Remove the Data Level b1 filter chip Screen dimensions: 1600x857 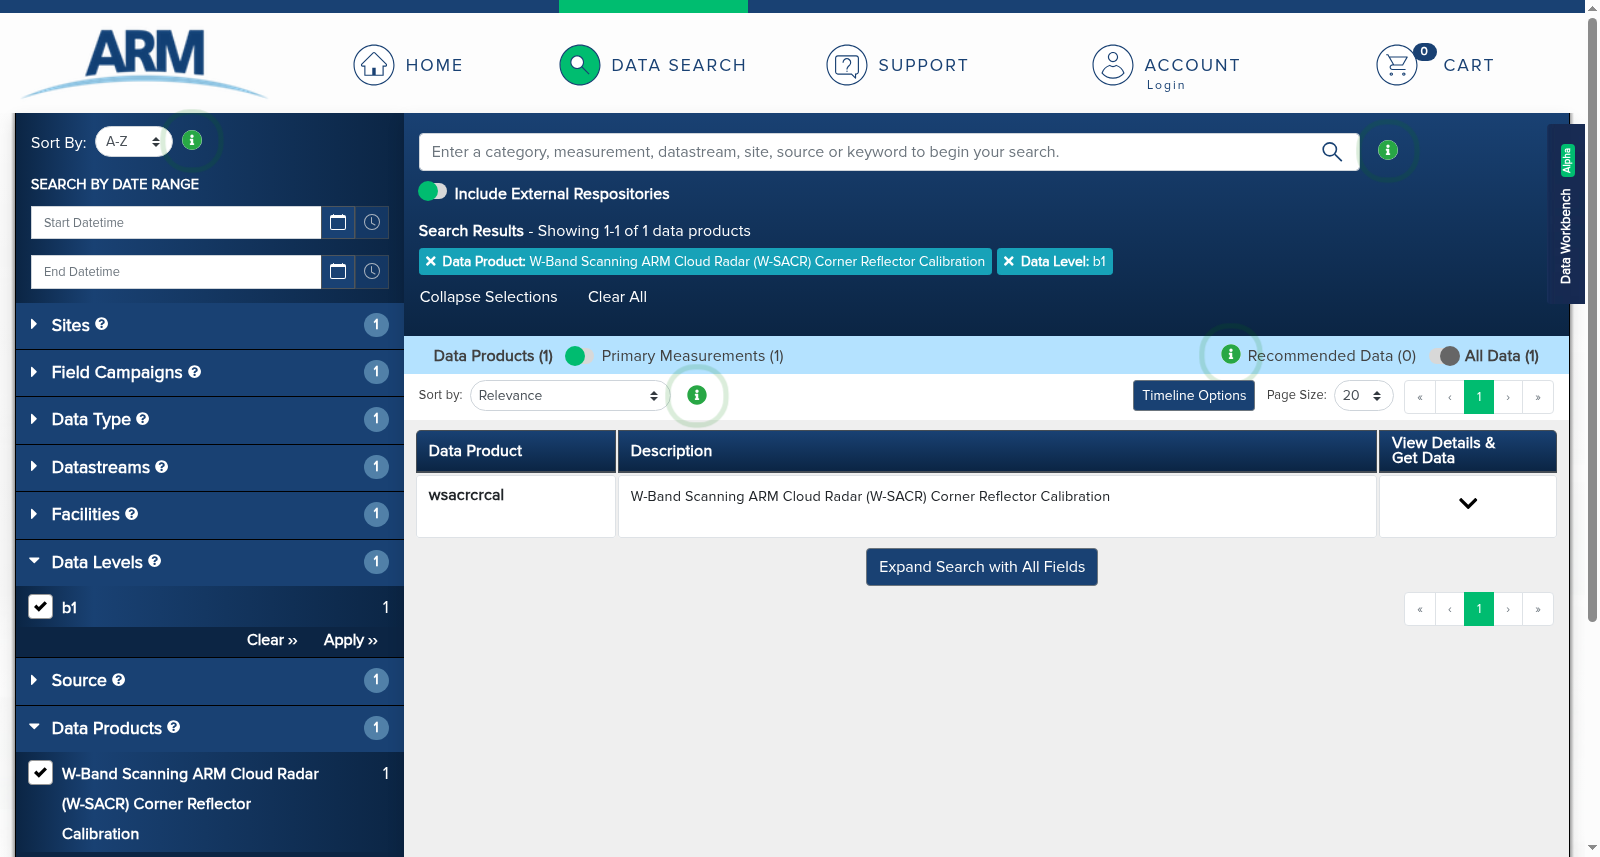coord(1009,261)
